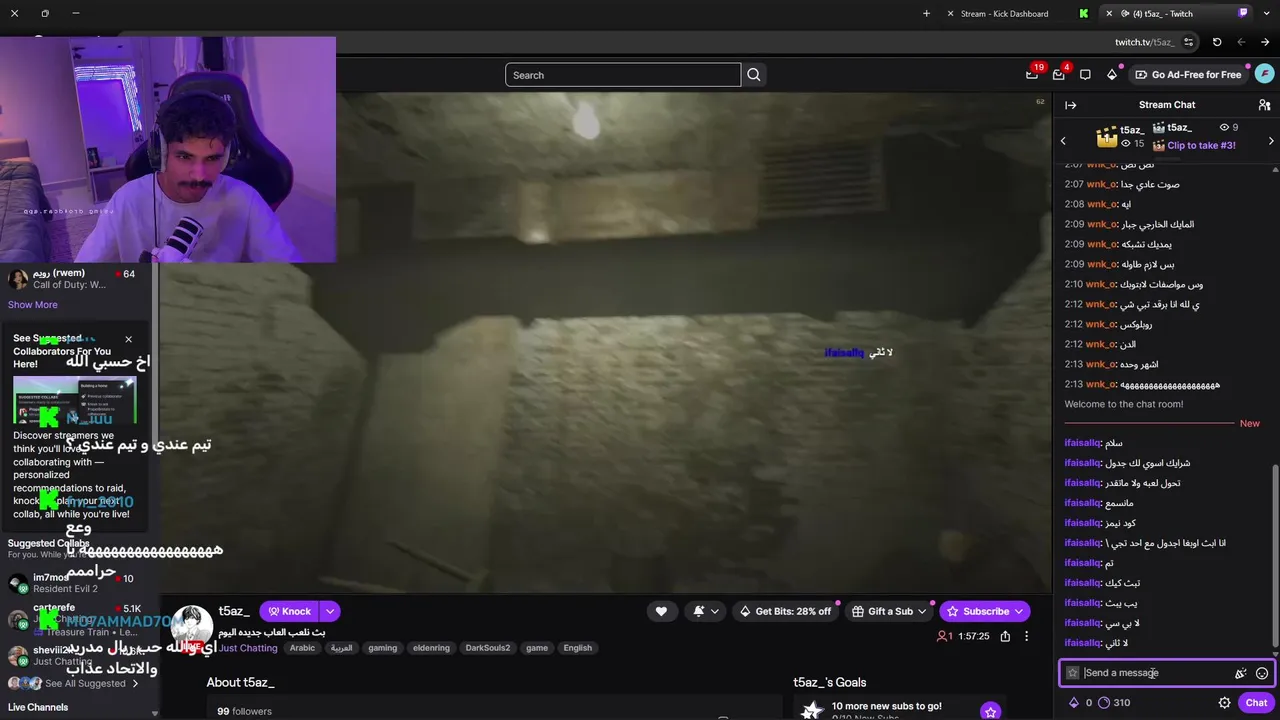Click the Clip to take #3! link
Image resolution: width=1280 pixels, height=720 pixels.
coord(1201,145)
